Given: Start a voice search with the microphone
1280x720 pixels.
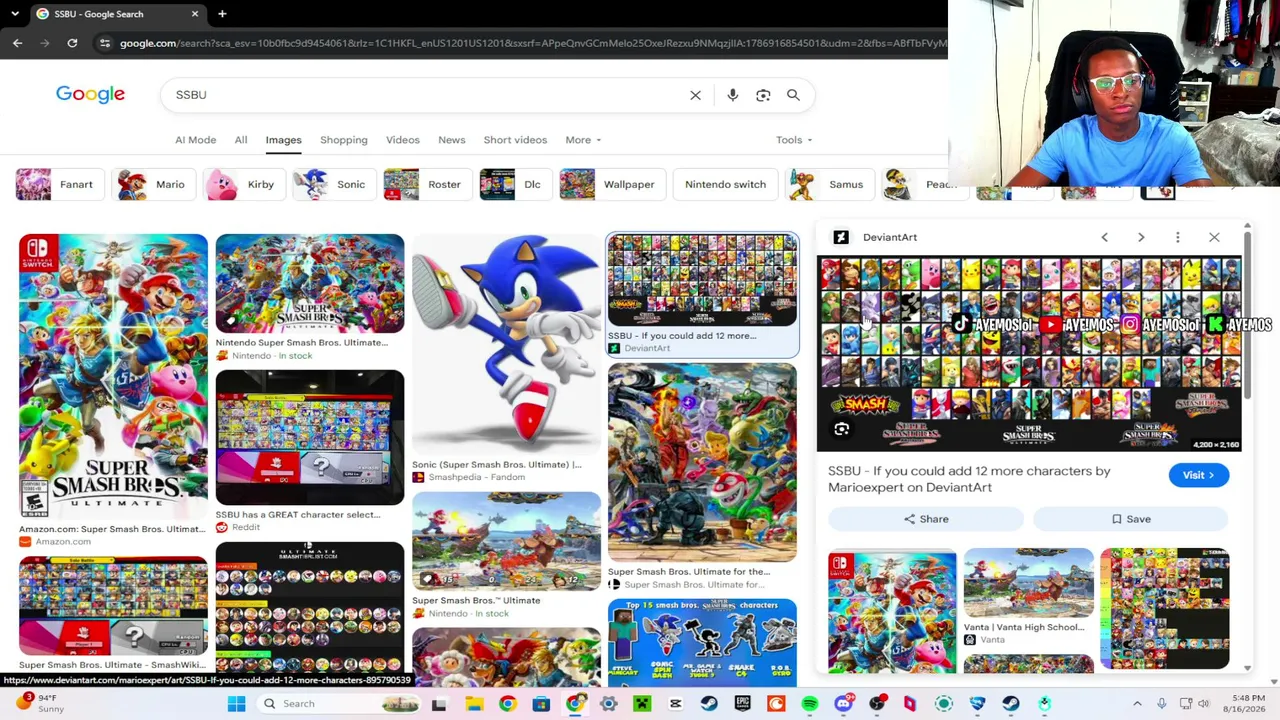Looking at the screenshot, I should pos(733,95).
